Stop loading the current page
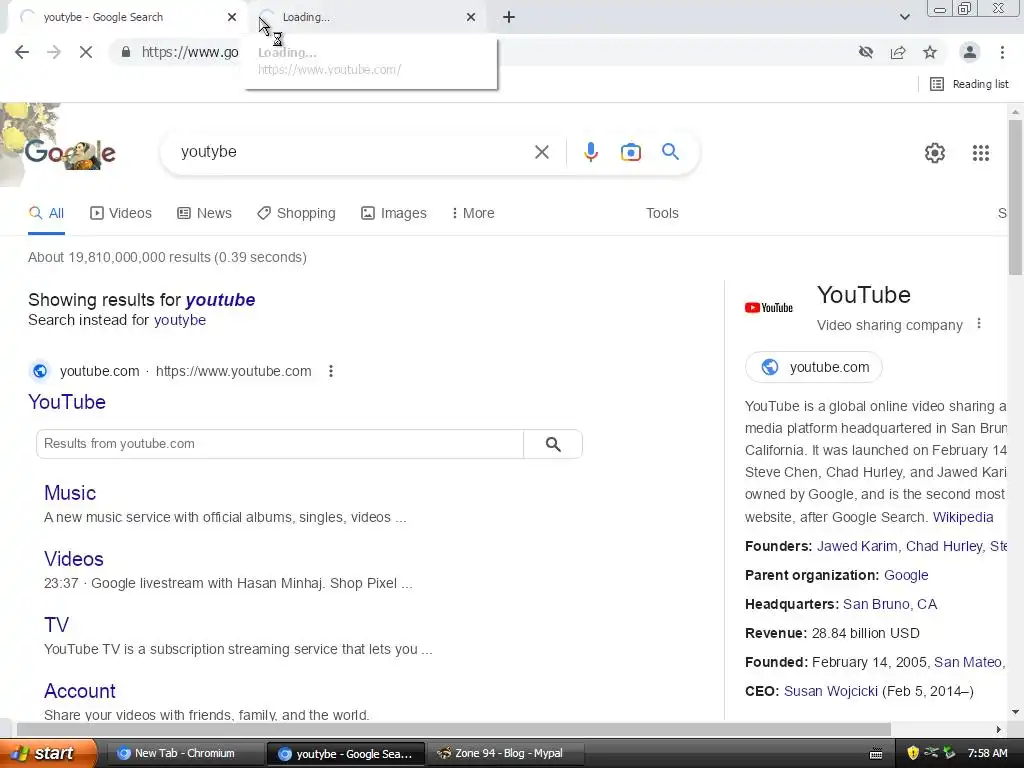 86,52
